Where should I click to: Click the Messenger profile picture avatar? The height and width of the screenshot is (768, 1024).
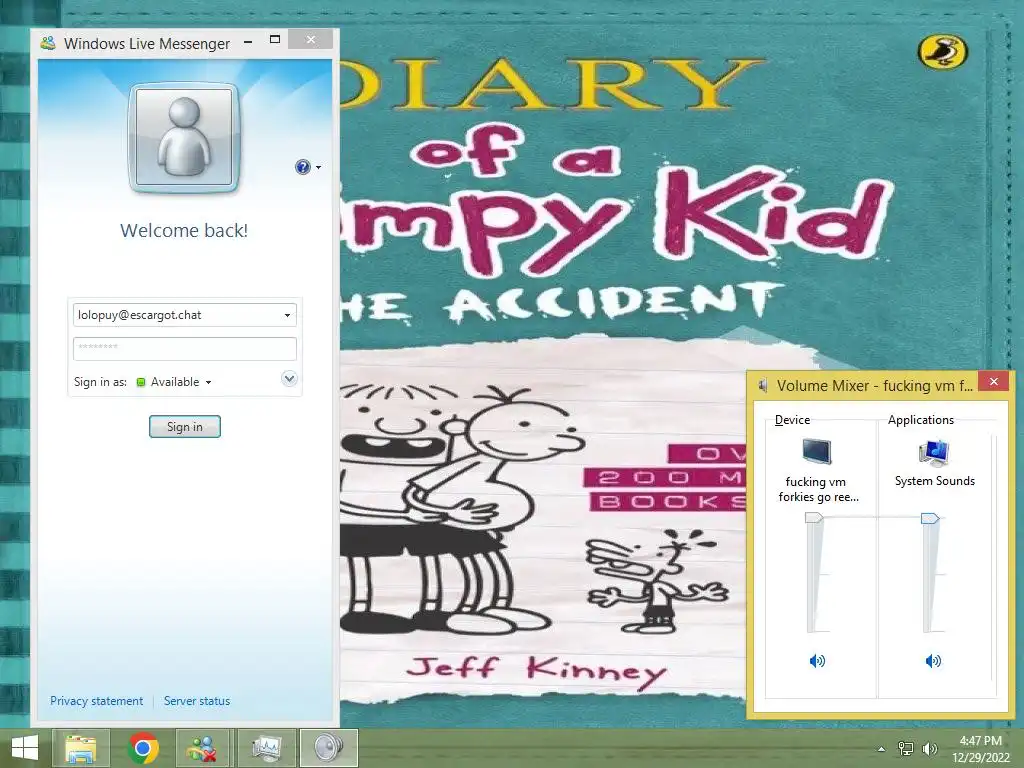184,137
